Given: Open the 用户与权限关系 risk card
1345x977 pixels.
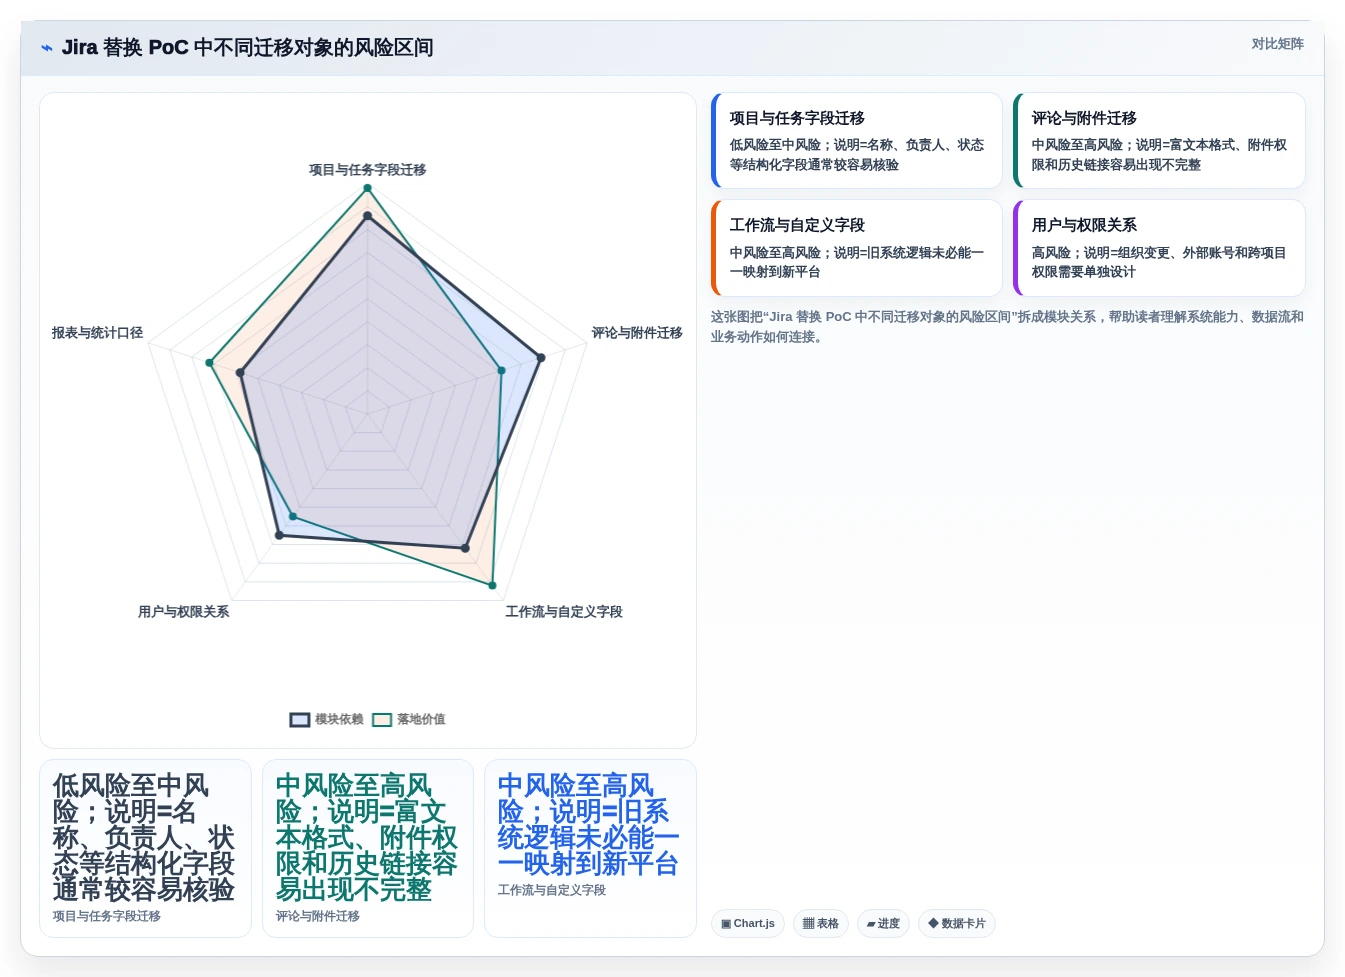Looking at the screenshot, I should tap(1159, 248).
